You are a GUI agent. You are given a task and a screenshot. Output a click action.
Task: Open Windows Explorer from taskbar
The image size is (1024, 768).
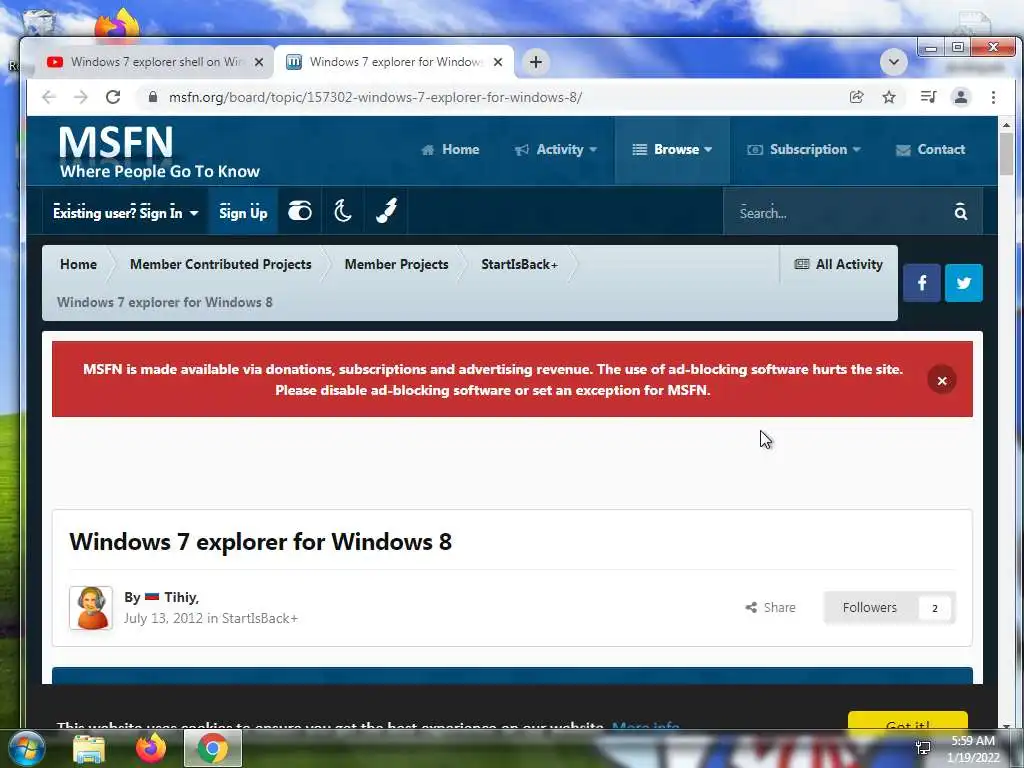[89, 748]
